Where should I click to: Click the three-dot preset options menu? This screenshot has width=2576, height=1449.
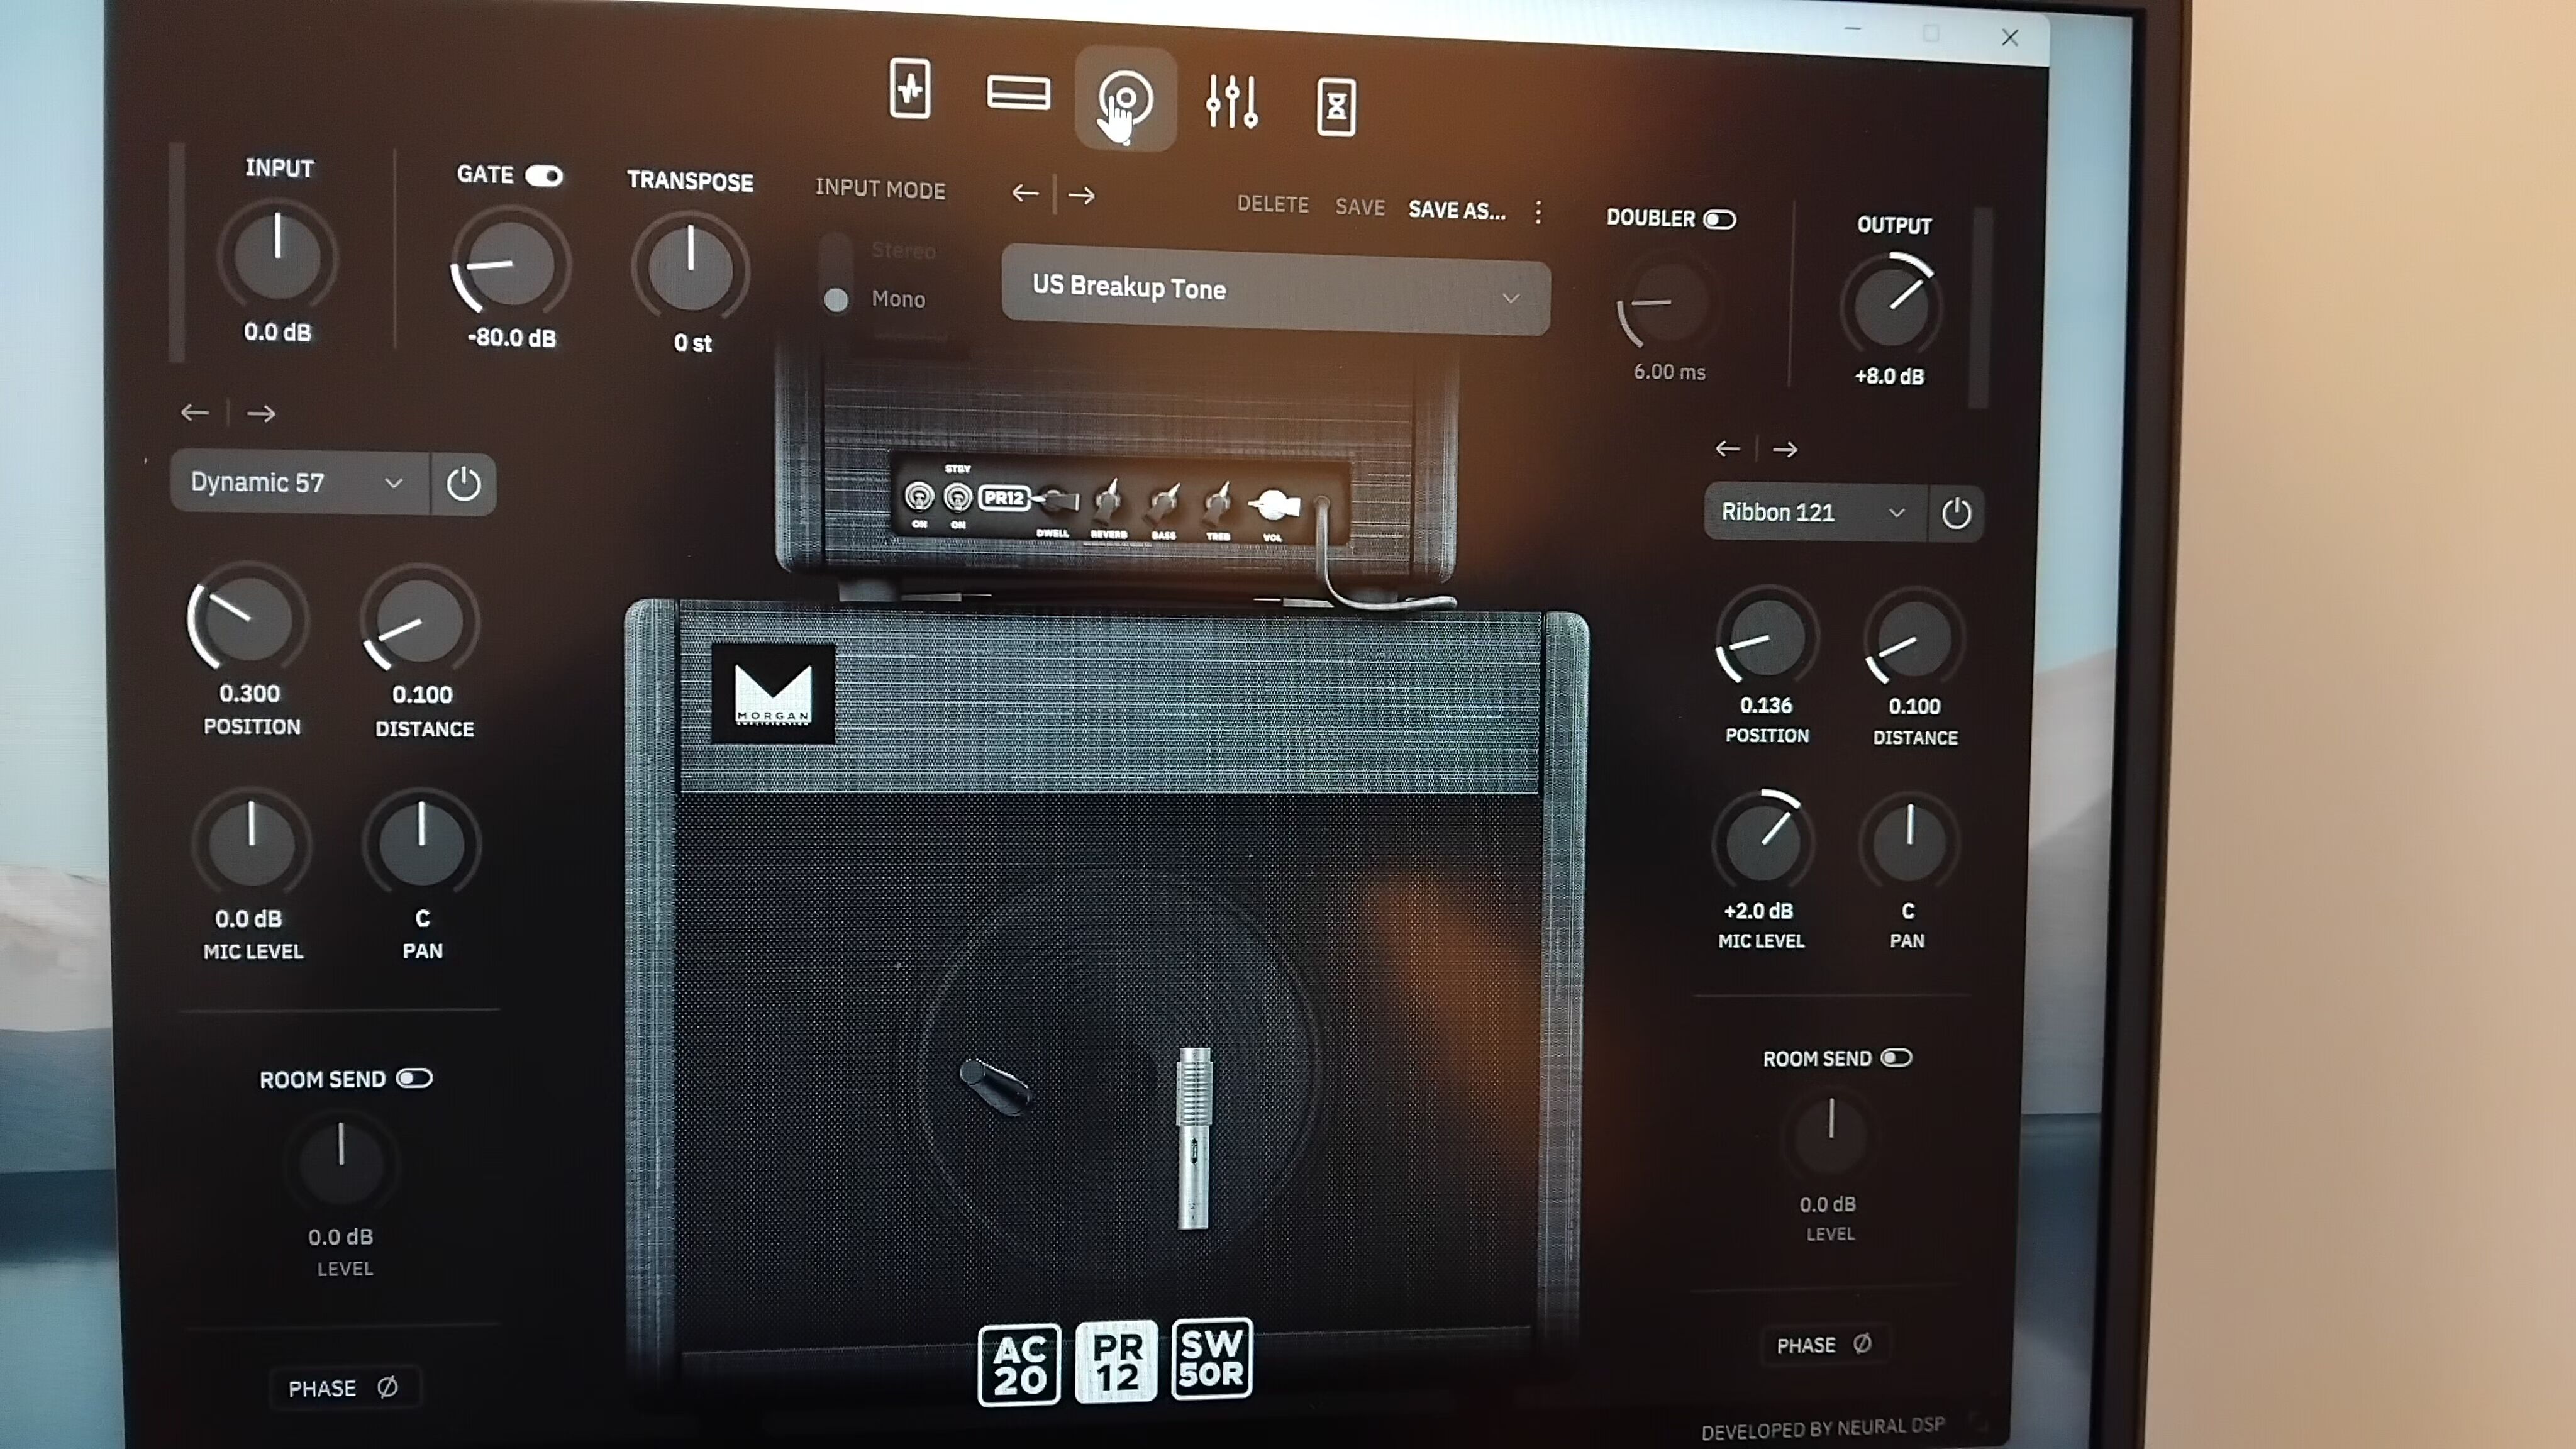click(1538, 212)
